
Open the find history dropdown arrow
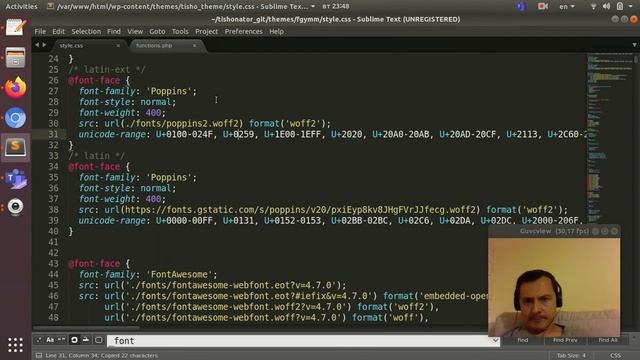(495, 340)
